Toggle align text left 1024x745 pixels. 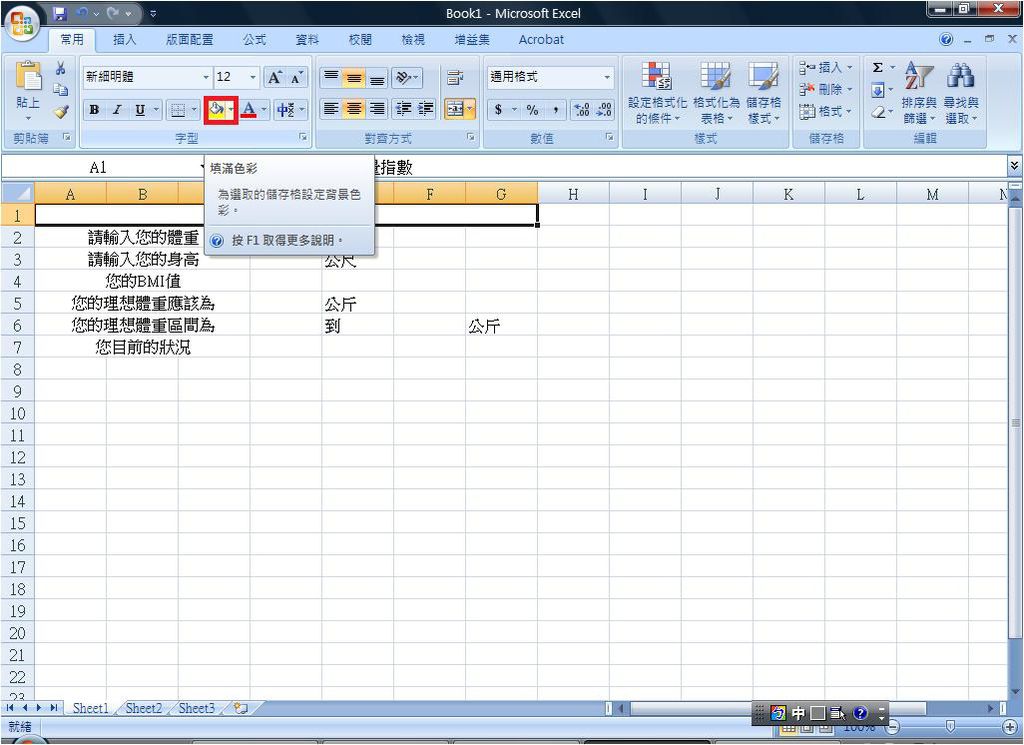tap(331, 108)
